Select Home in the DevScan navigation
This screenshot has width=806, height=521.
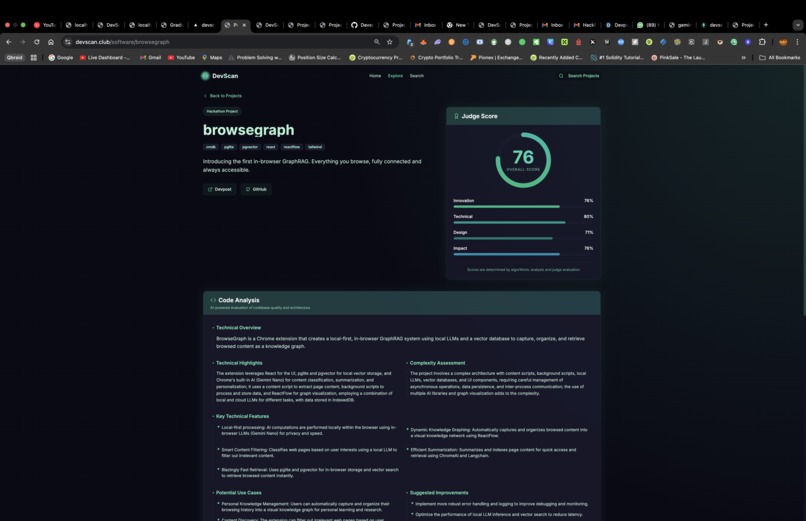(375, 76)
